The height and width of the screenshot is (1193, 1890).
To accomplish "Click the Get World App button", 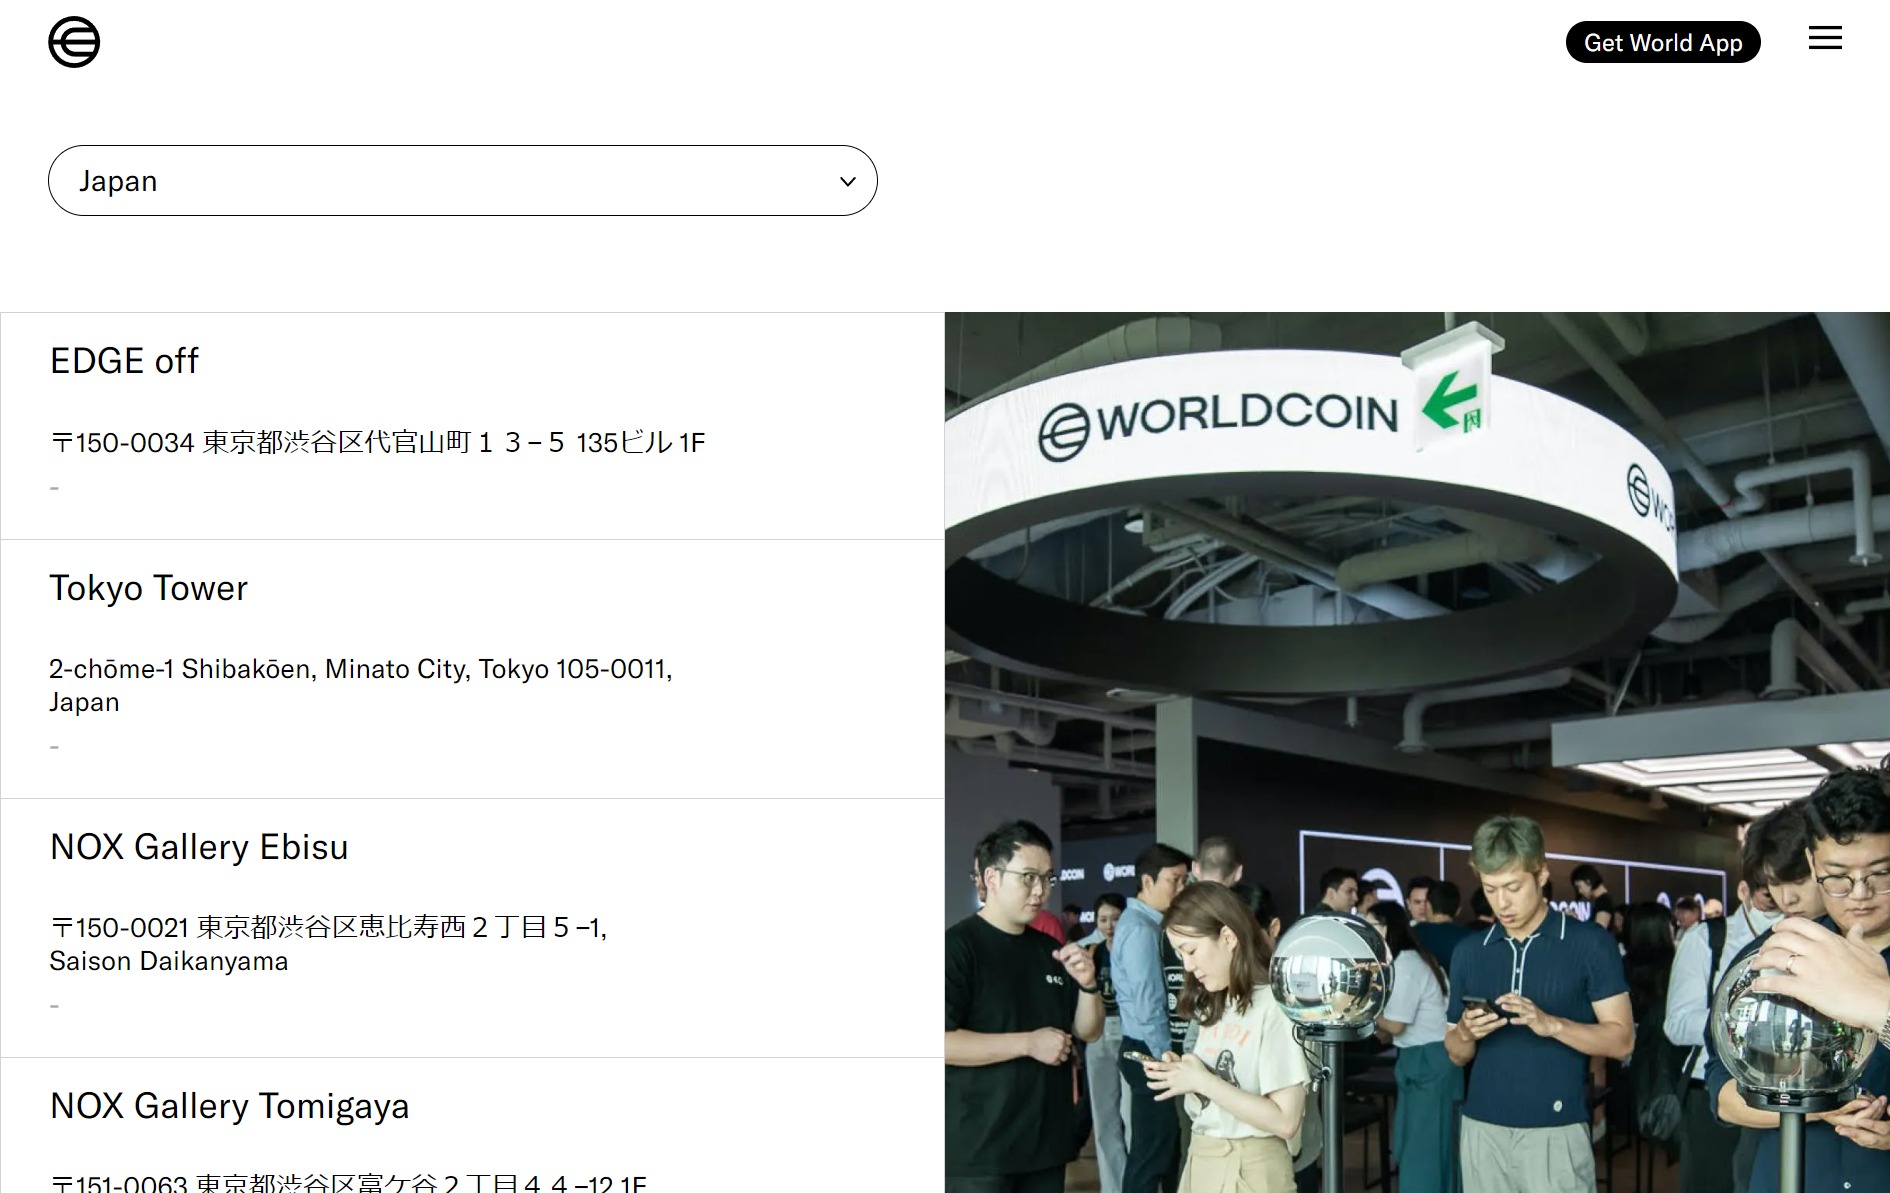I will (1663, 42).
